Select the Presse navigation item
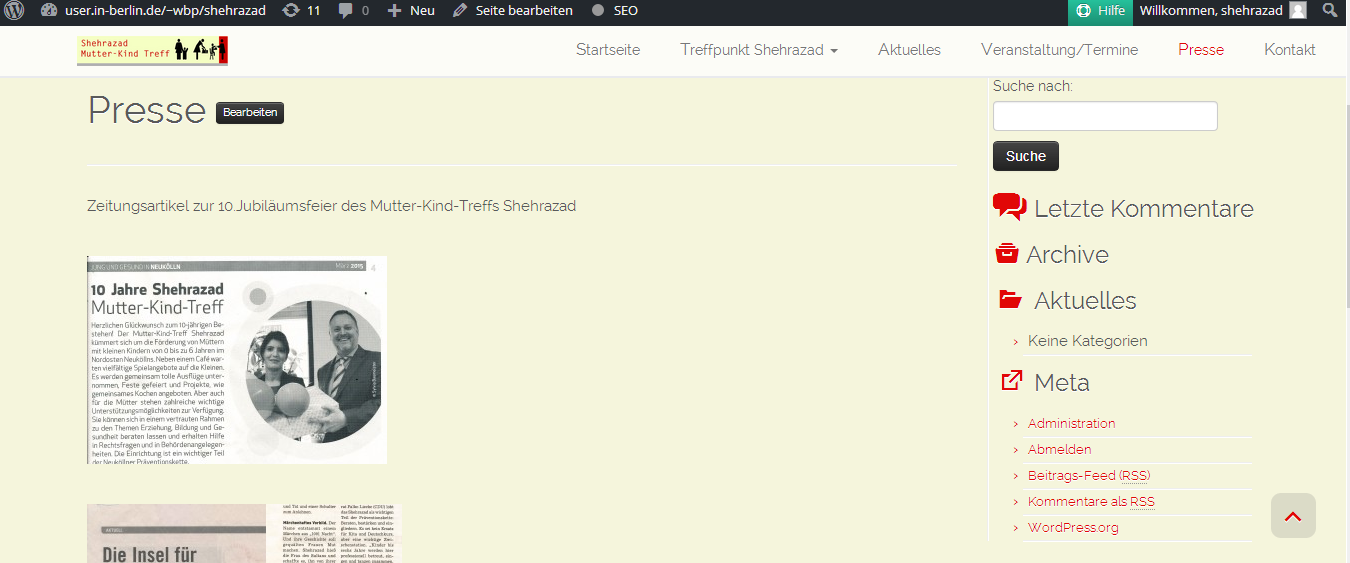 [x=1201, y=50]
